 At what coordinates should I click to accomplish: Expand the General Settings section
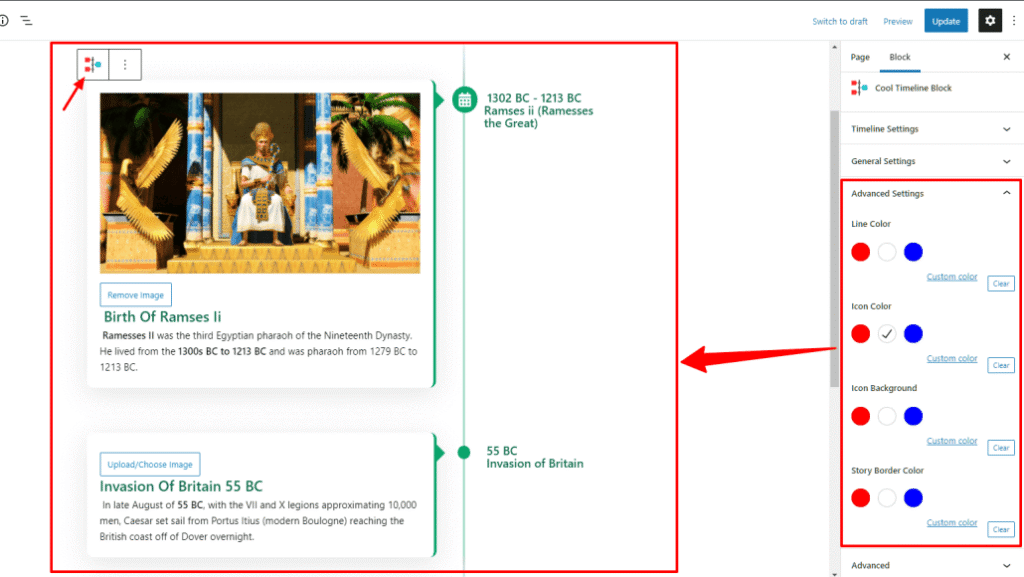click(930, 160)
